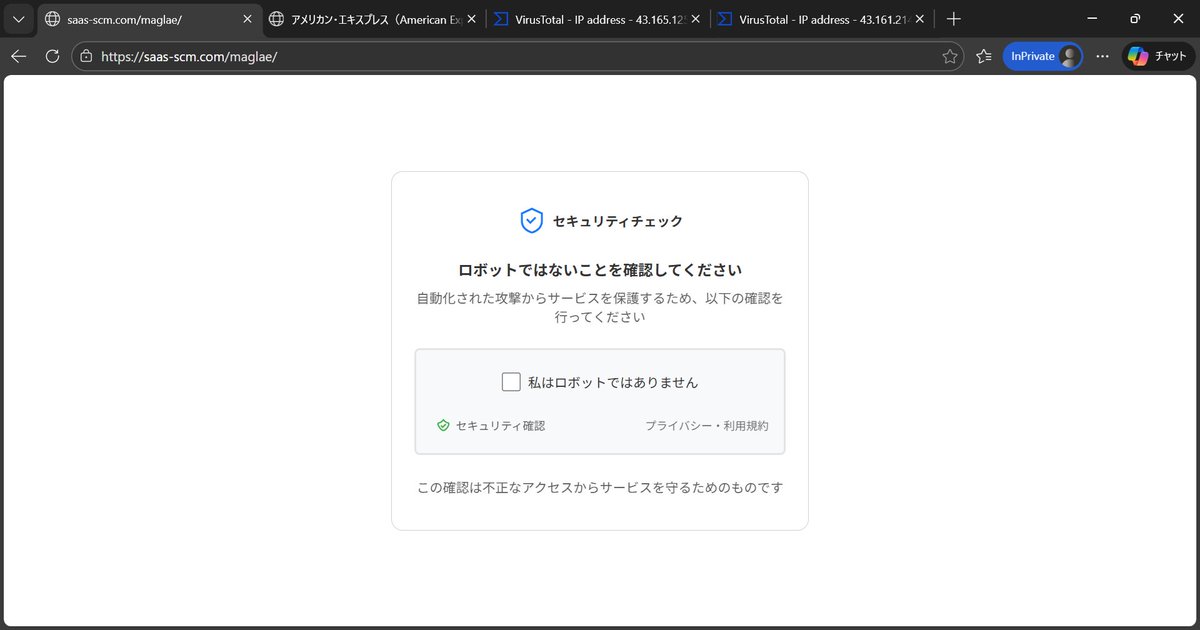This screenshot has height=630, width=1200.
Task: Check the 私はロボットではありません checkbox
Action: (x=510, y=381)
